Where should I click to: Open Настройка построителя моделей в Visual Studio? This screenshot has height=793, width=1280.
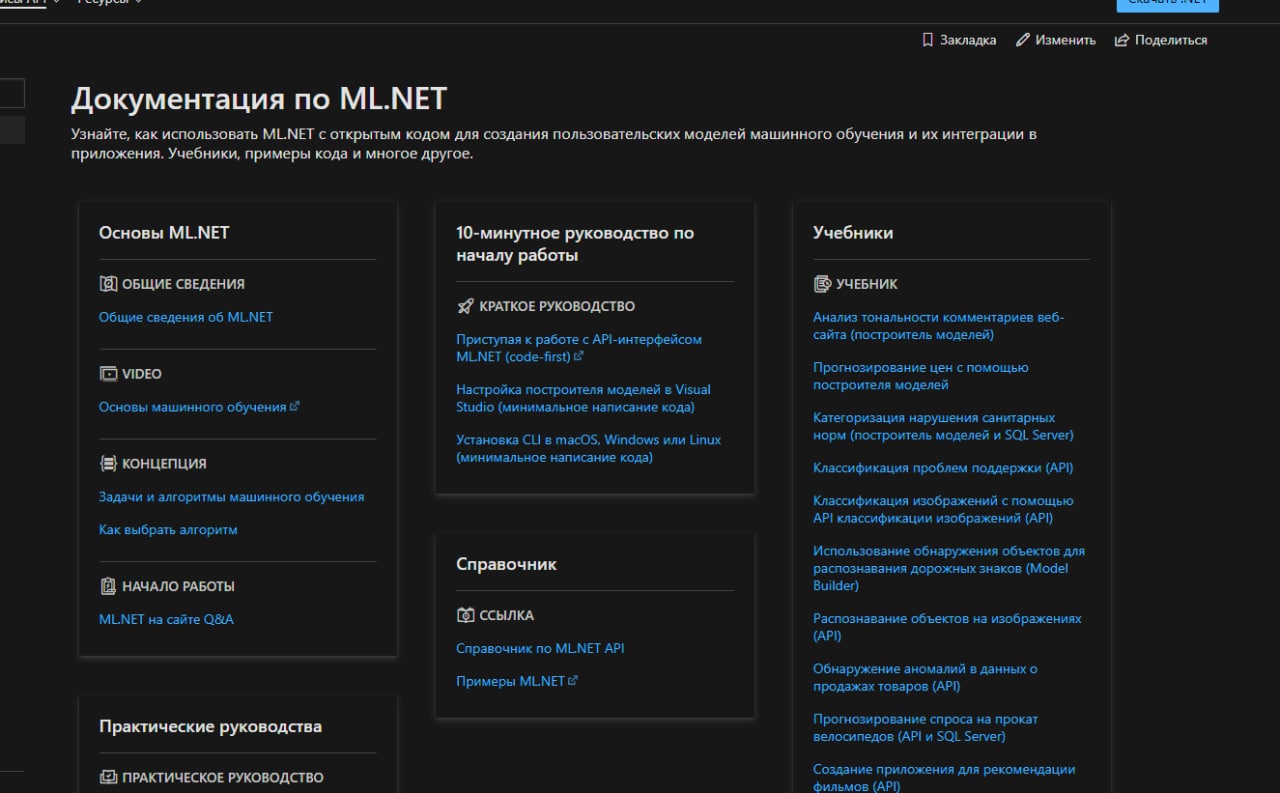click(x=583, y=398)
